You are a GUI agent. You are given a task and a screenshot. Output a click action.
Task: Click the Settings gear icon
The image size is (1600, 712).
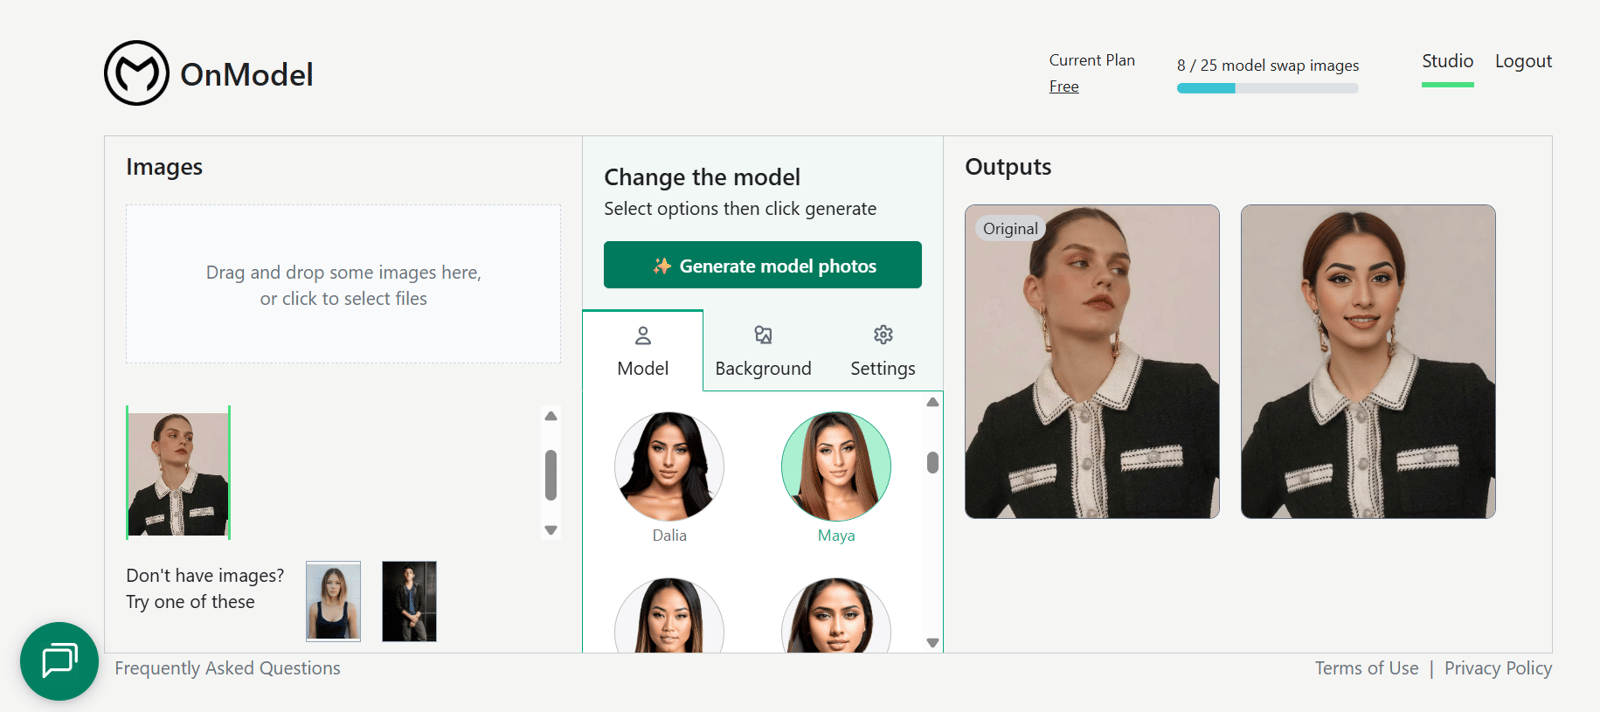click(x=883, y=334)
